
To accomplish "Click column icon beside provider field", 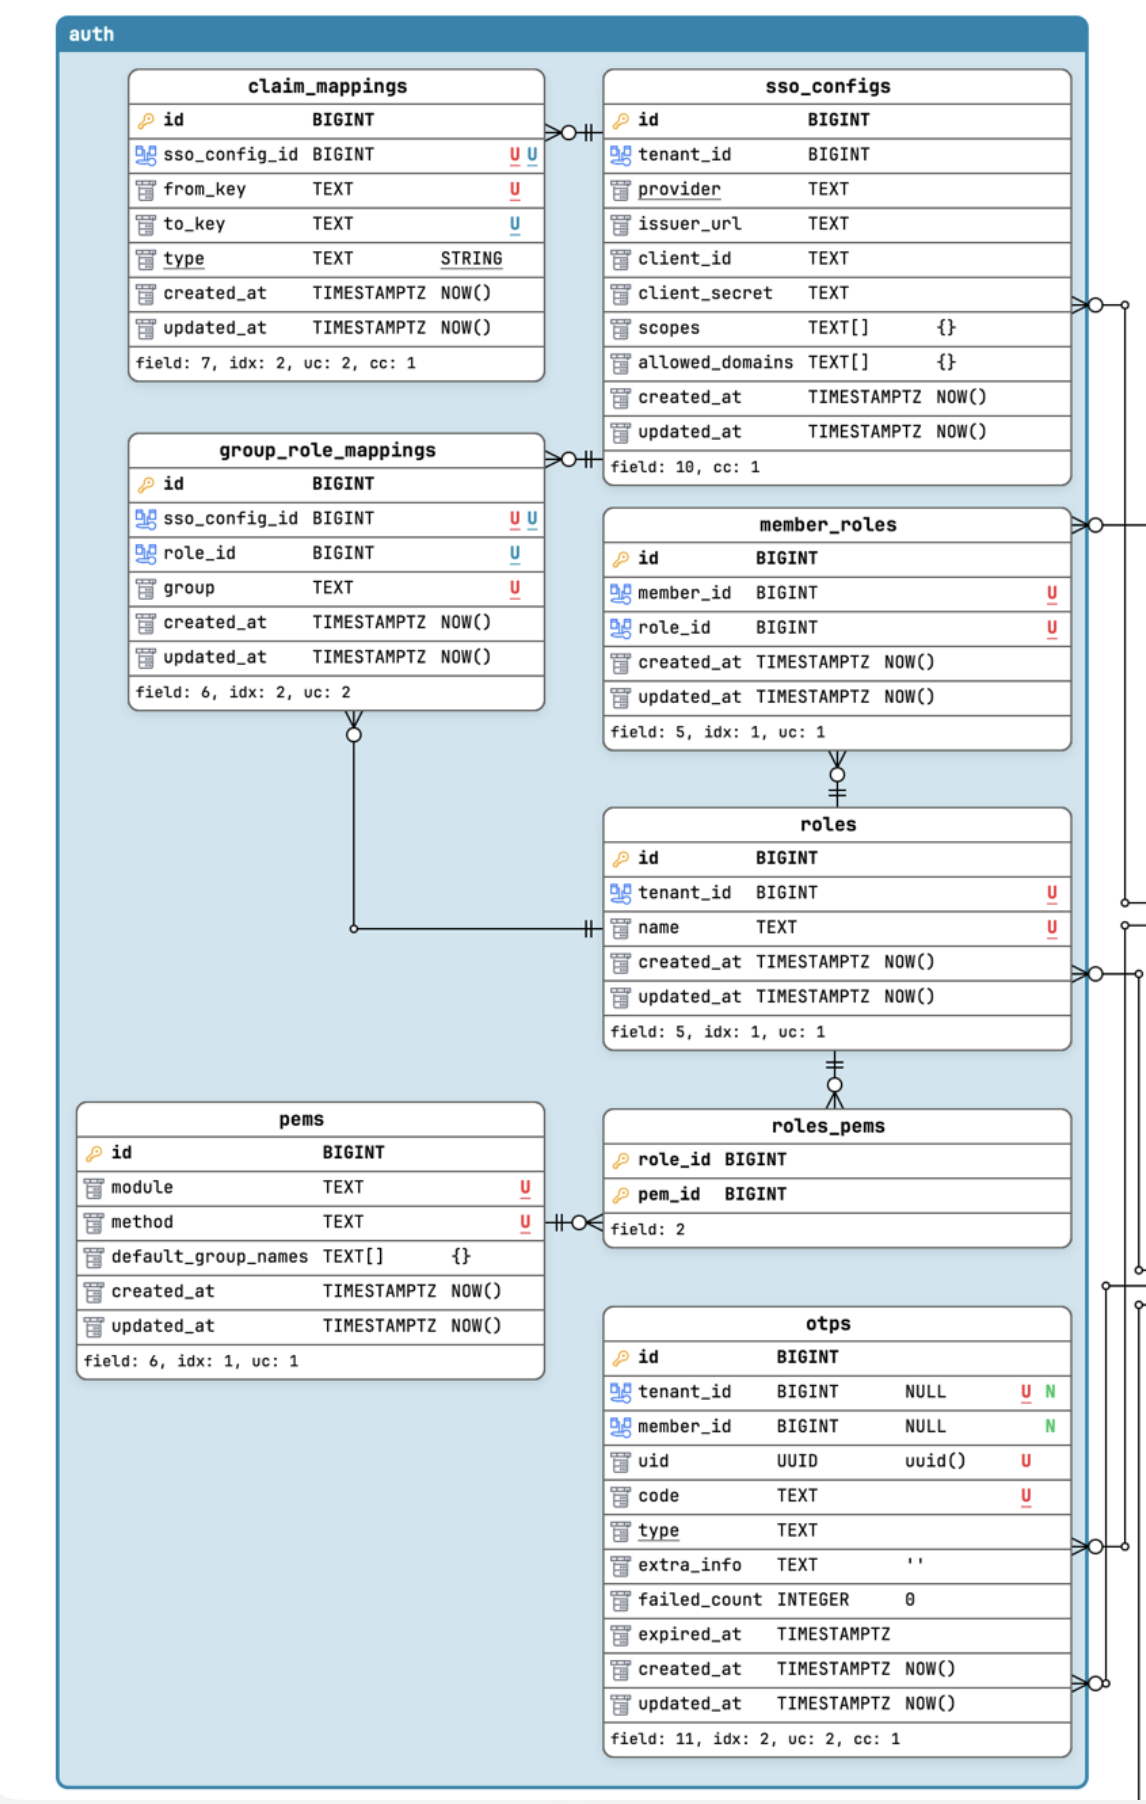I will 621,190.
